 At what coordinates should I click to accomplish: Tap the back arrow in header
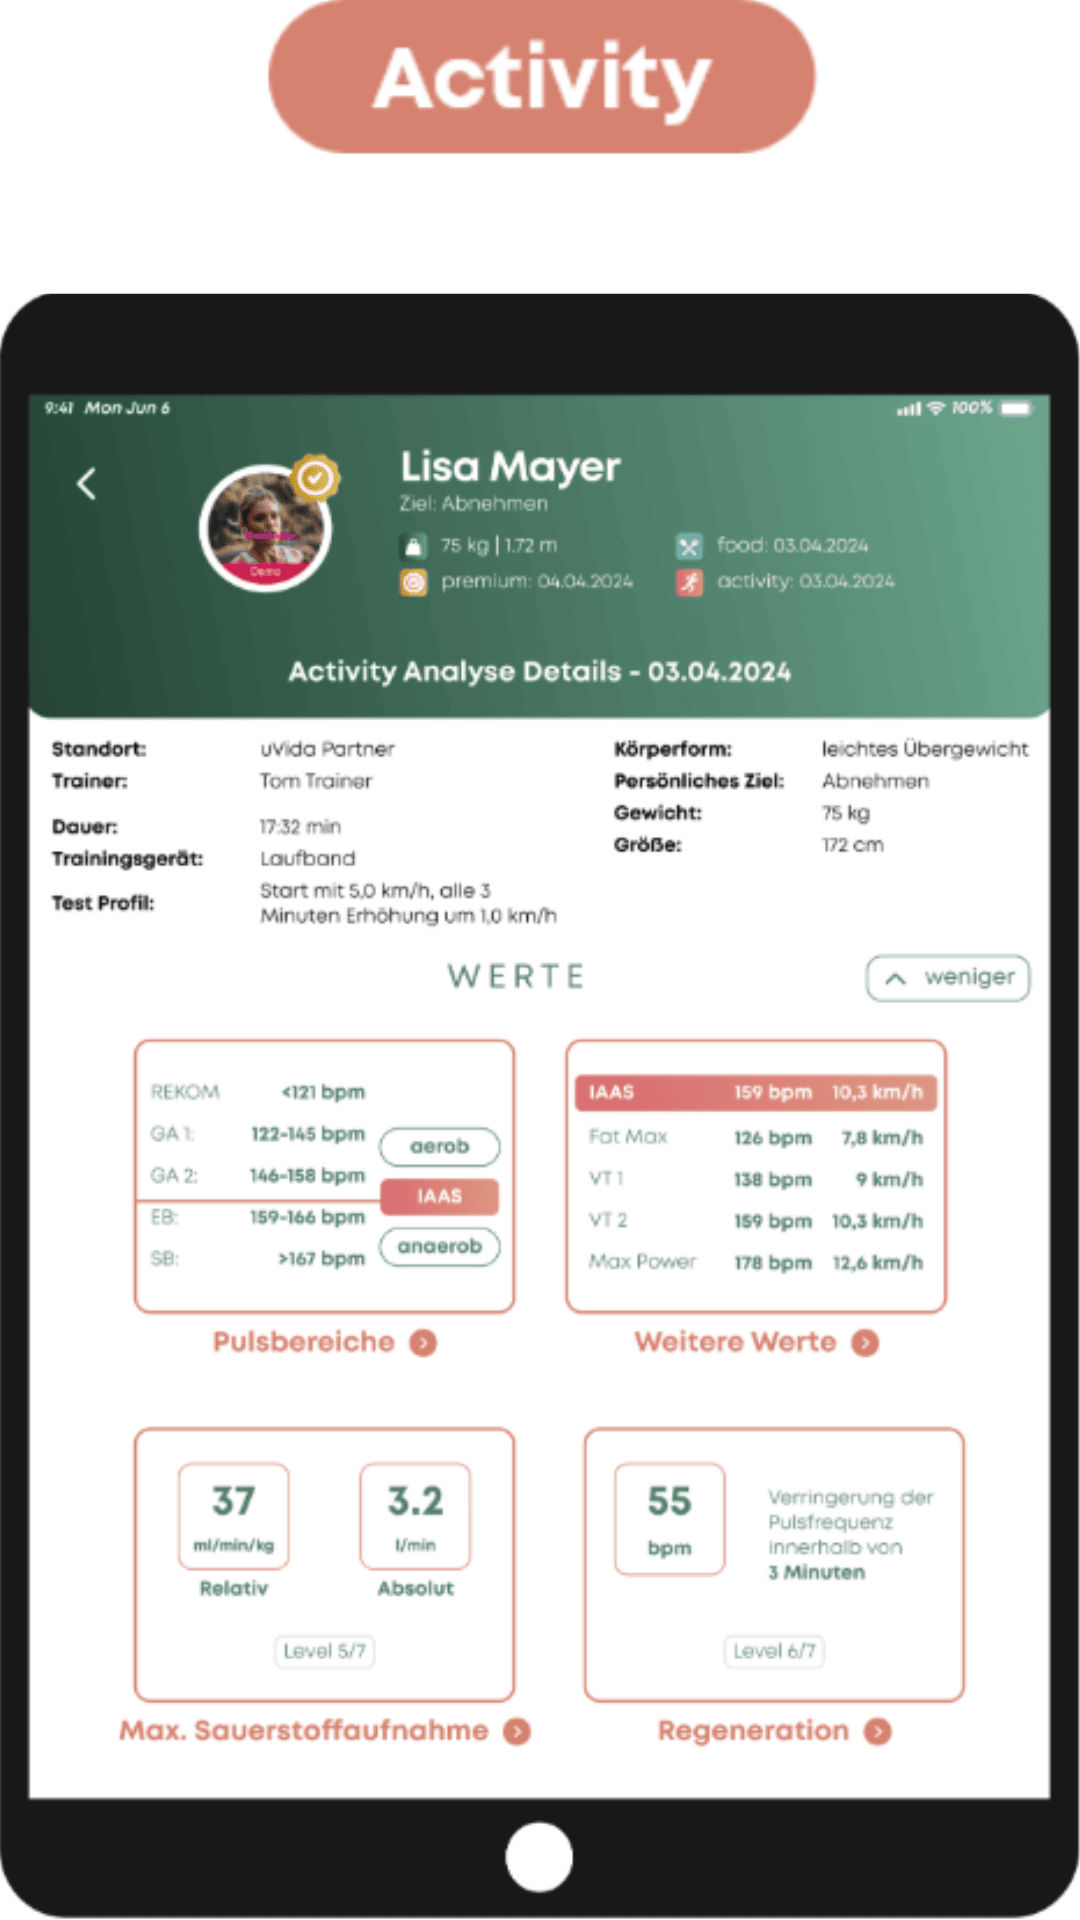(x=87, y=484)
